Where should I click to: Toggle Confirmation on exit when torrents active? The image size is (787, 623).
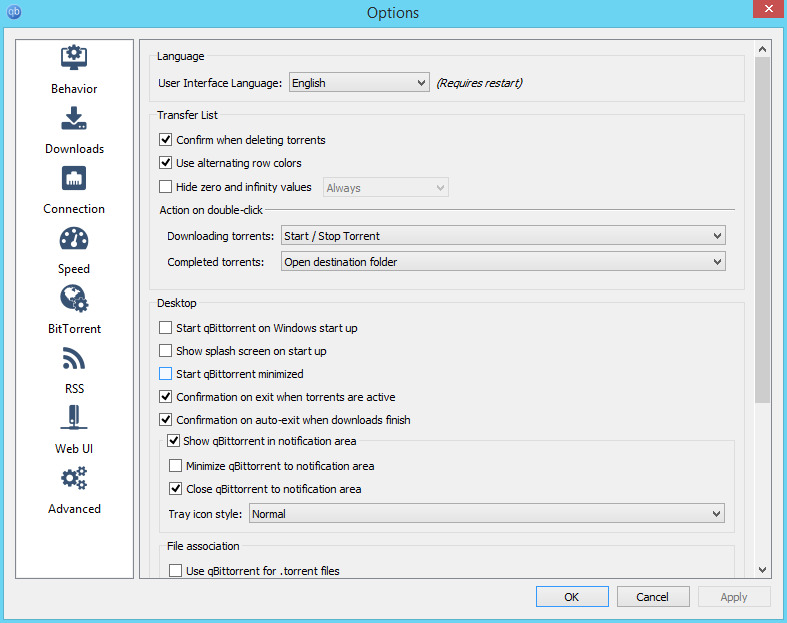(166, 397)
